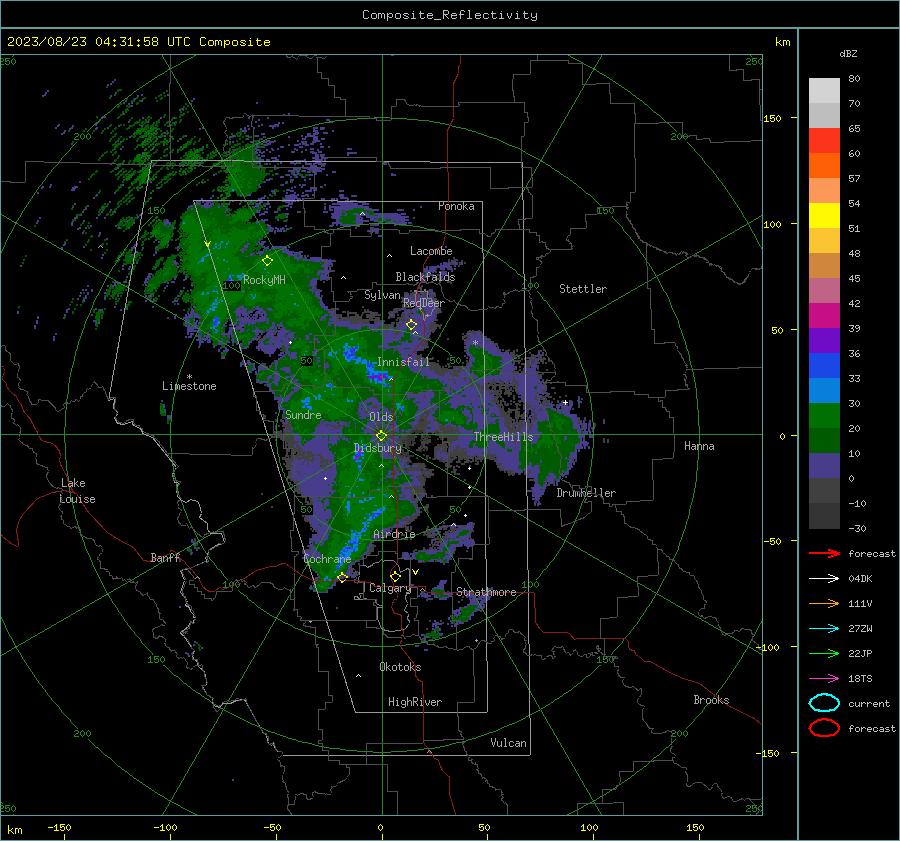Click the yellow V marker right of Calgary diamond
This screenshot has width=900, height=841.
[x=415, y=572]
